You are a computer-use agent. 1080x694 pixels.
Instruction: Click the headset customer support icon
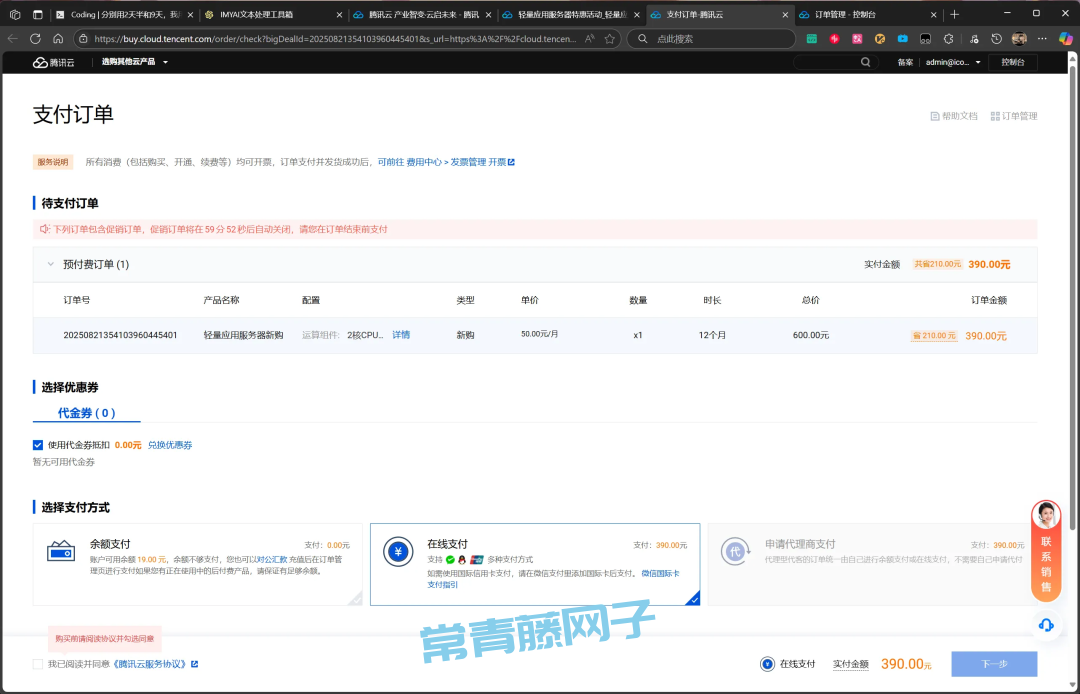coord(1046,625)
